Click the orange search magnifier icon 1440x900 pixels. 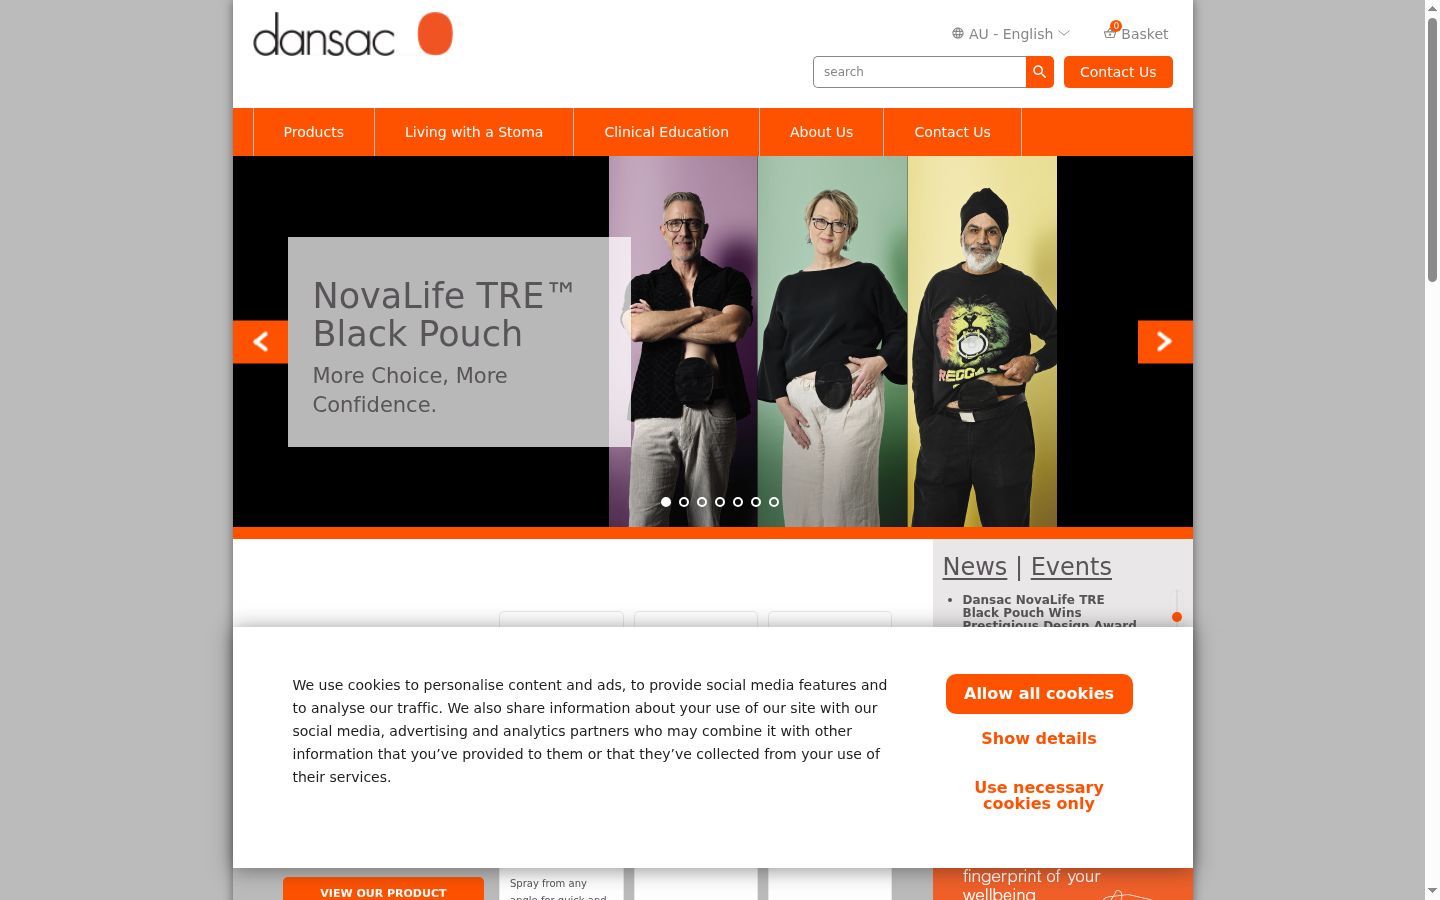coord(1040,72)
